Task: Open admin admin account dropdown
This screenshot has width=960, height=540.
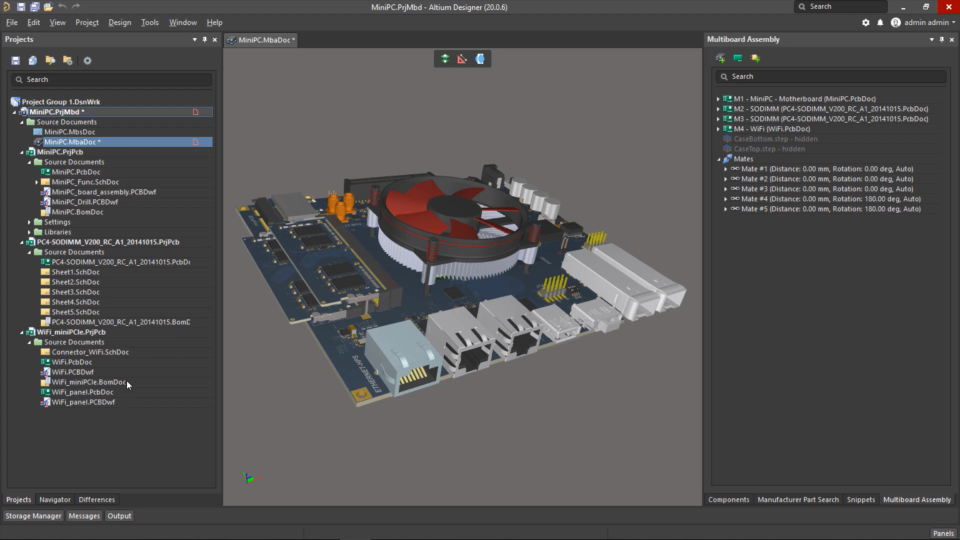Action: coord(953,23)
